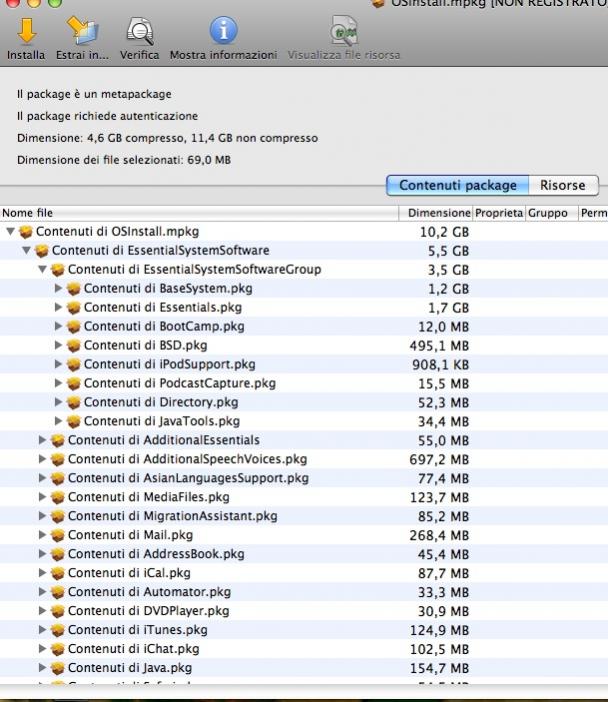Screen dimensions: 608x702
Task: Select Contenuti di iTunes.pkg row text
Action: tap(137, 630)
